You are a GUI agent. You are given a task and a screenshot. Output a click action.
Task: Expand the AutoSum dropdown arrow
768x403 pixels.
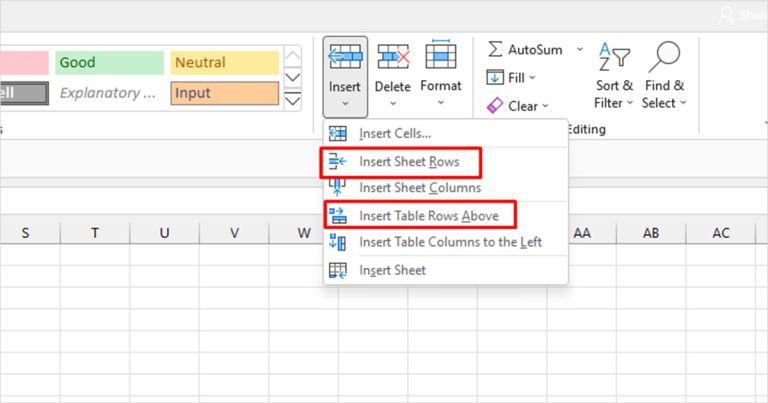pos(579,49)
